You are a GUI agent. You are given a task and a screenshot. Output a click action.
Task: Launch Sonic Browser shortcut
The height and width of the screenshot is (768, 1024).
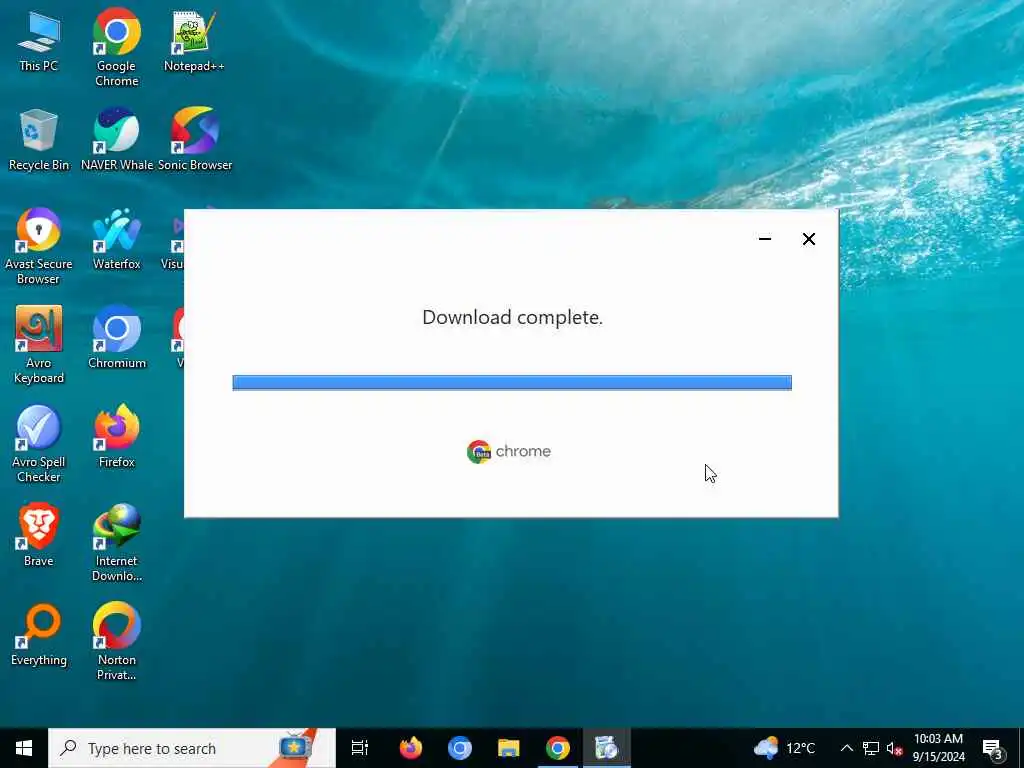coord(195,140)
